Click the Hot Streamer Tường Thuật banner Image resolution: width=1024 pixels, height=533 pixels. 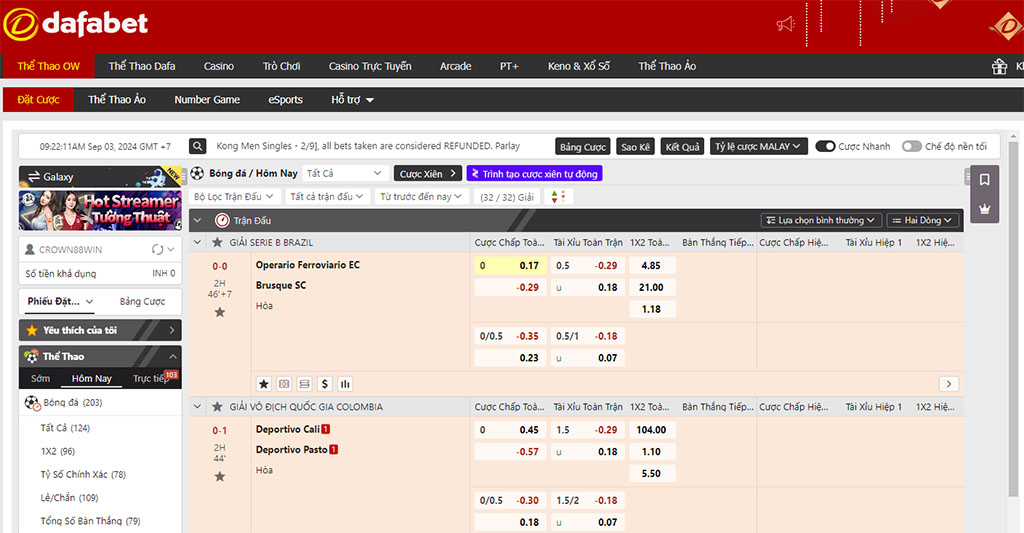[98, 210]
